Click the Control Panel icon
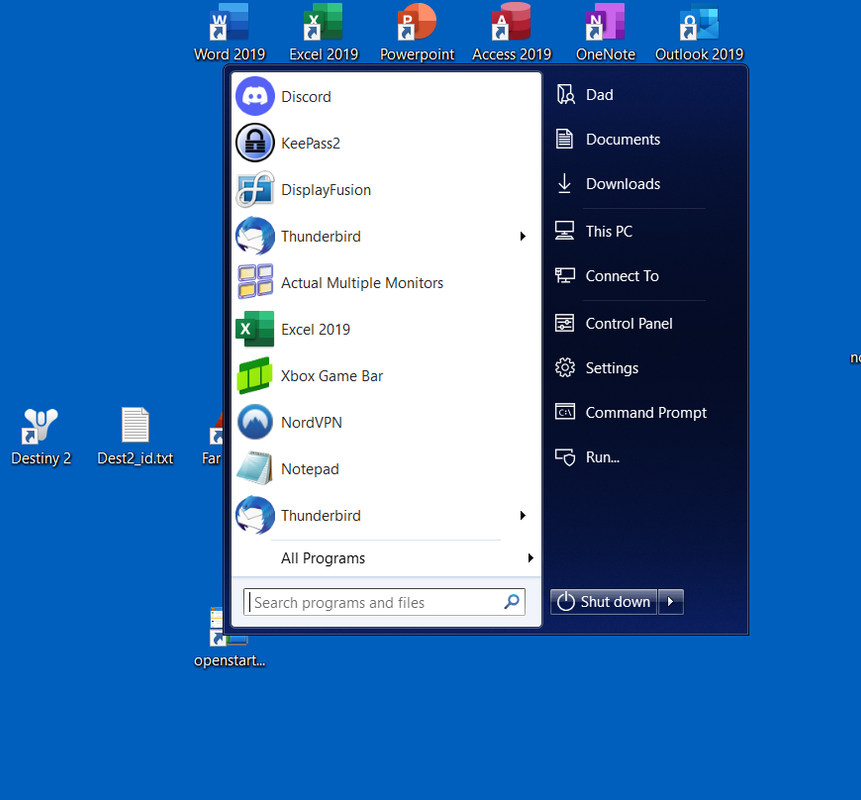 point(564,323)
